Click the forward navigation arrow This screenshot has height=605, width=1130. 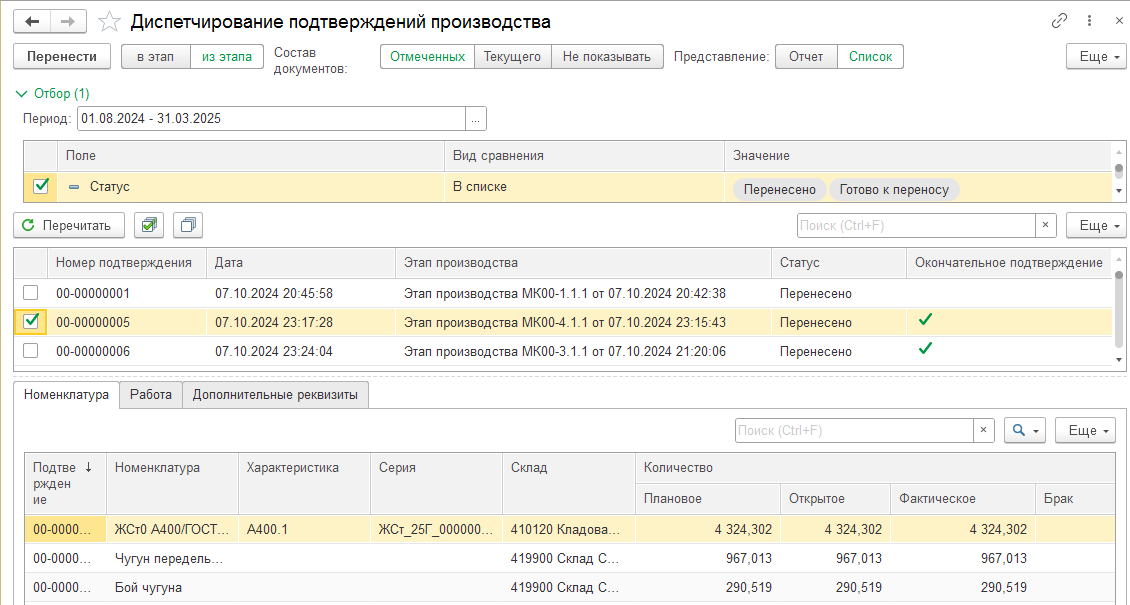point(68,21)
